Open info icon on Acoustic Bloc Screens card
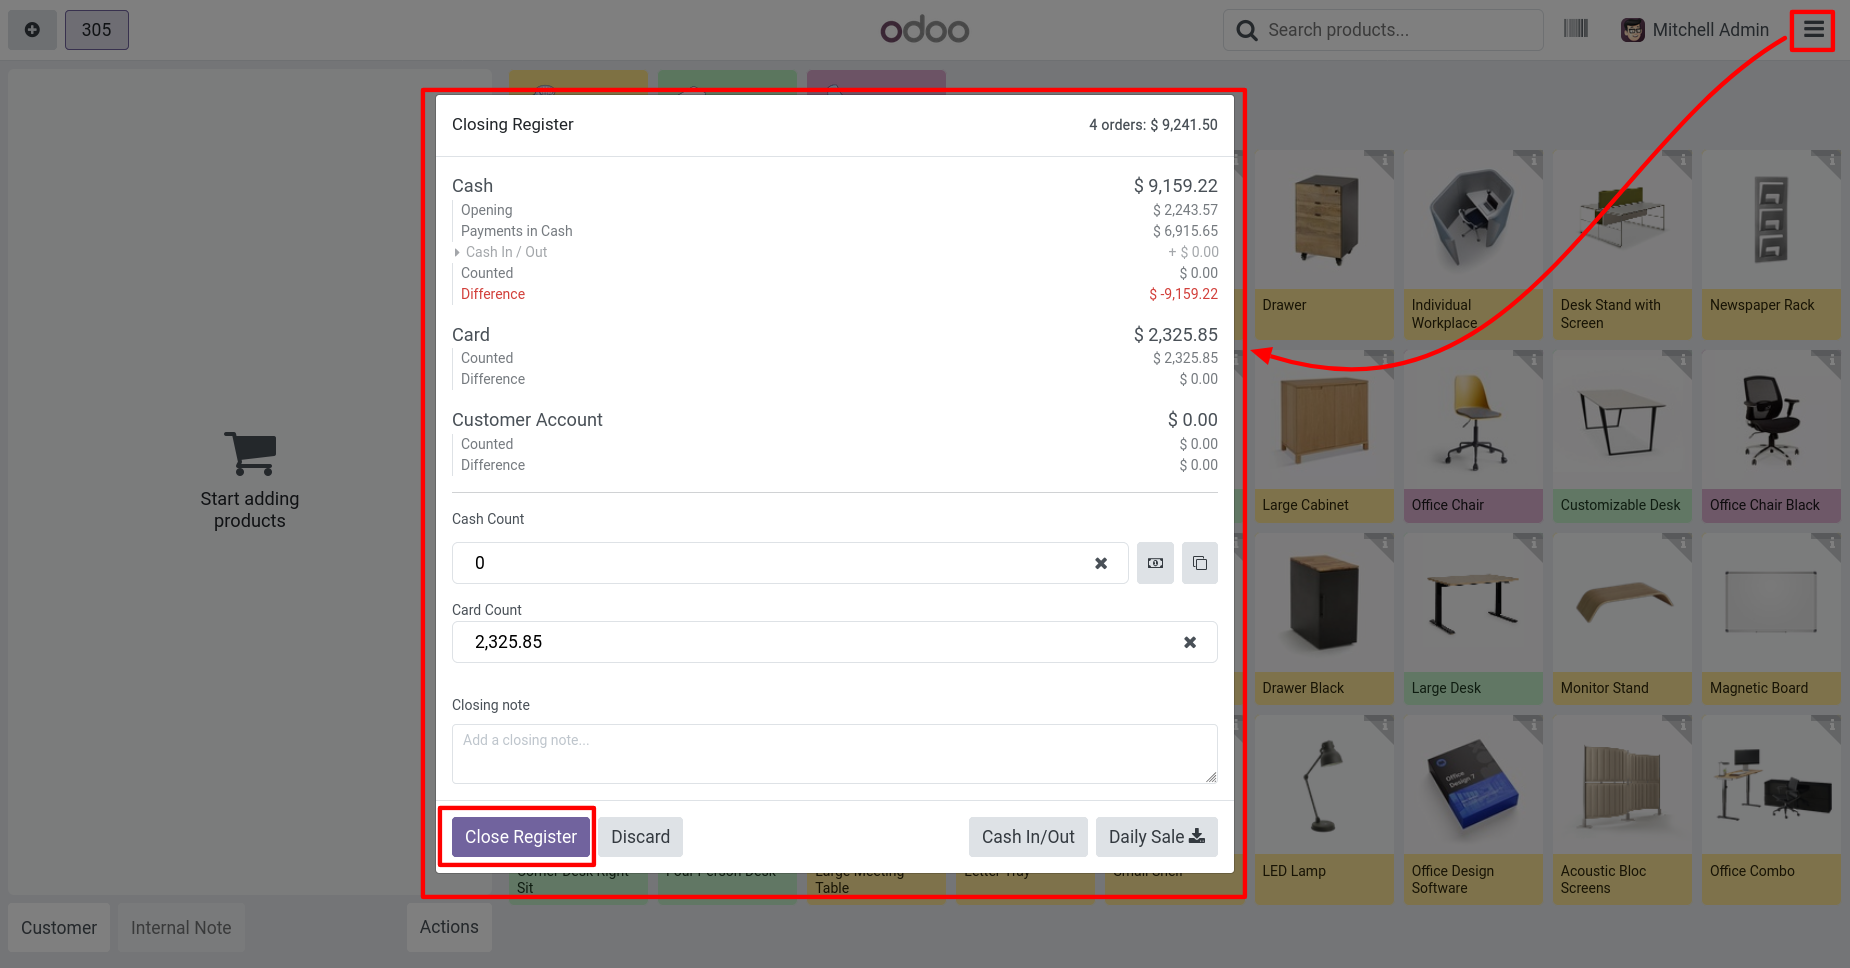Screen dimensions: 1850x968 pyautogui.click(x=1682, y=725)
